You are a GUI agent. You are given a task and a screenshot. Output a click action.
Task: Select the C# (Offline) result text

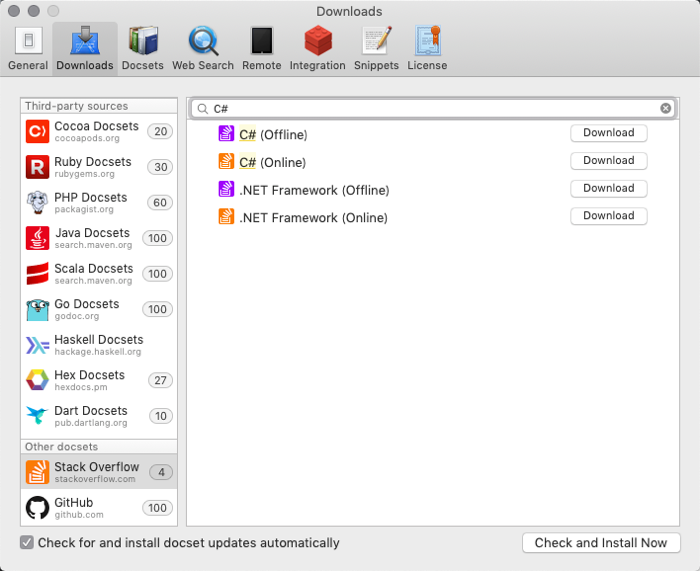273,134
